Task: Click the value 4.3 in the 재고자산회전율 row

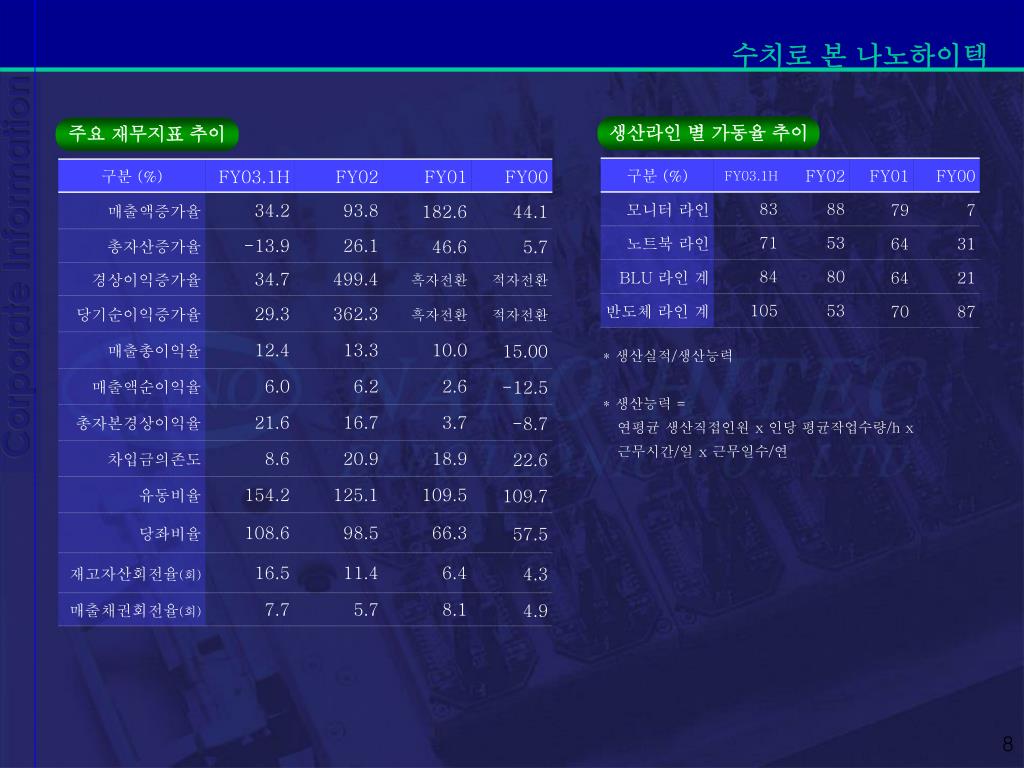Action: click(x=536, y=574)
